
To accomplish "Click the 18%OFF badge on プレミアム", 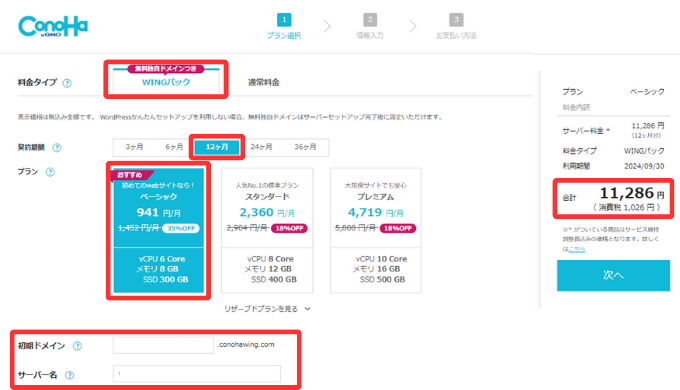I will click(x=398, y=228).
